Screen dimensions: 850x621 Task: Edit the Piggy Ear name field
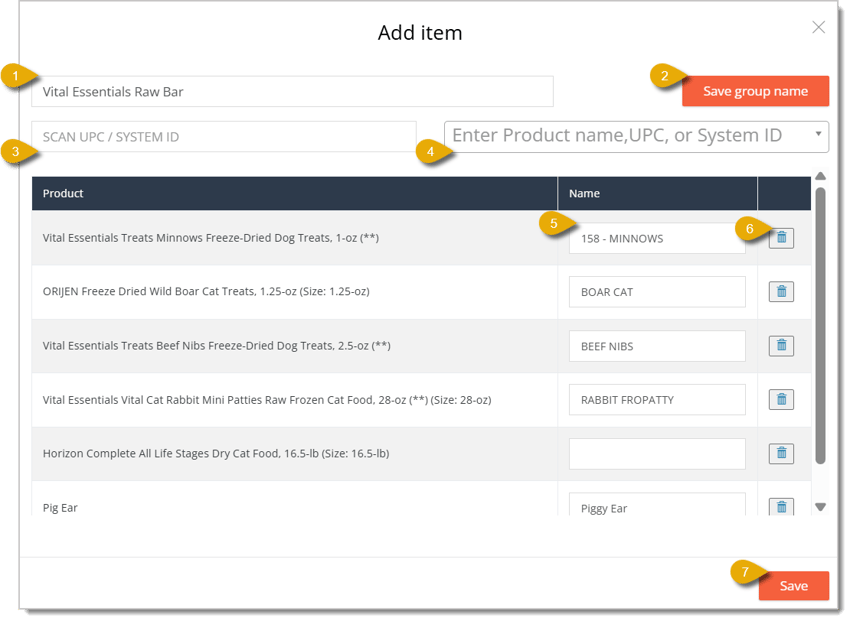[x=657, y=504]
